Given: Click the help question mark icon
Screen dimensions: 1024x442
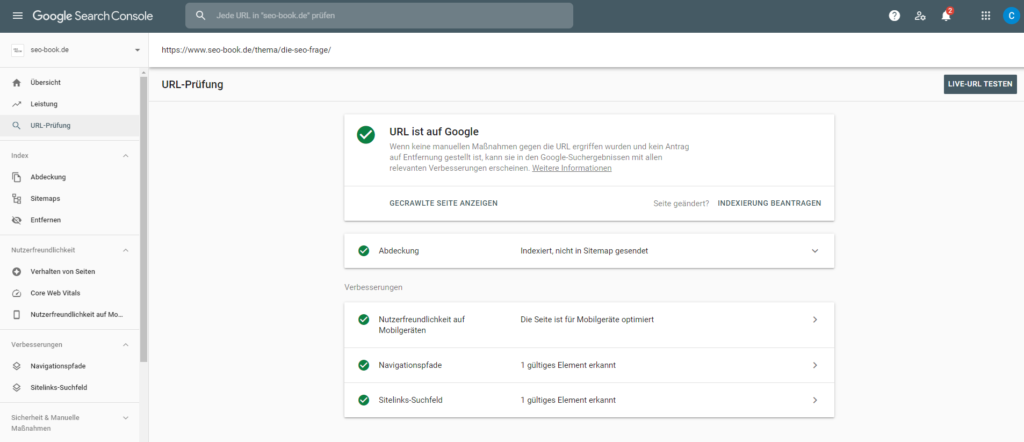Looking at the screenshot, I should pyautogui.click(x=894, y=16).
